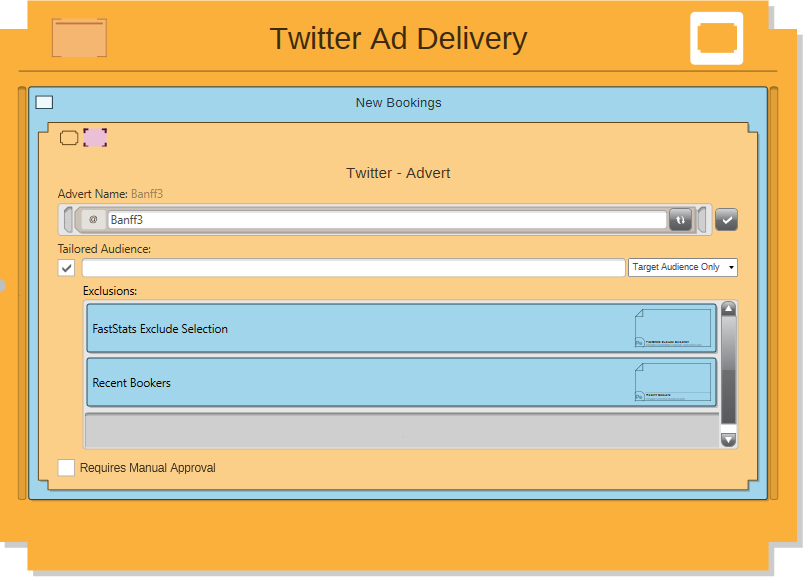Click the left bracket handle of advert field
The height and width of the screenshot is (578, 804).
[x=68, y=220]
